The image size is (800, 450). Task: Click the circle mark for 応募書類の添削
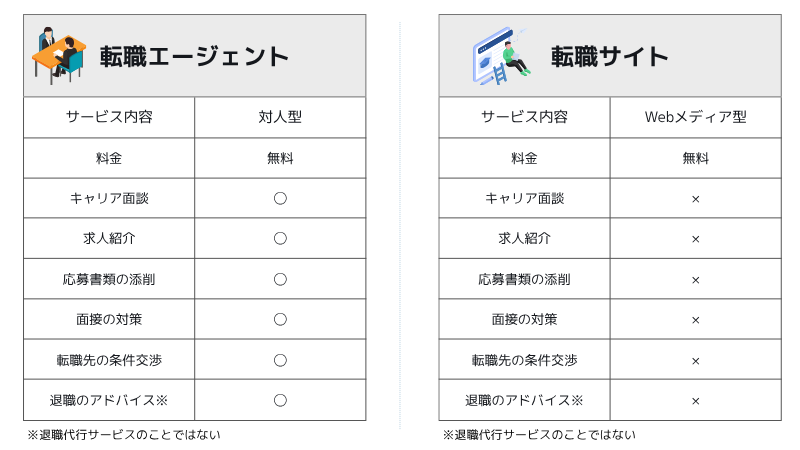click(x=280, y=279)
